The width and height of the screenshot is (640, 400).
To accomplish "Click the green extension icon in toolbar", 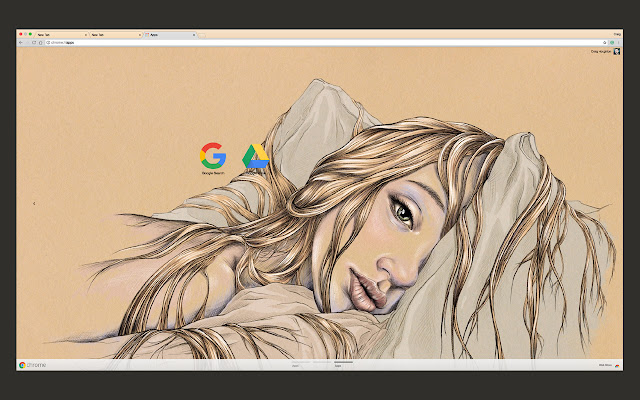I will click(612, 42).
